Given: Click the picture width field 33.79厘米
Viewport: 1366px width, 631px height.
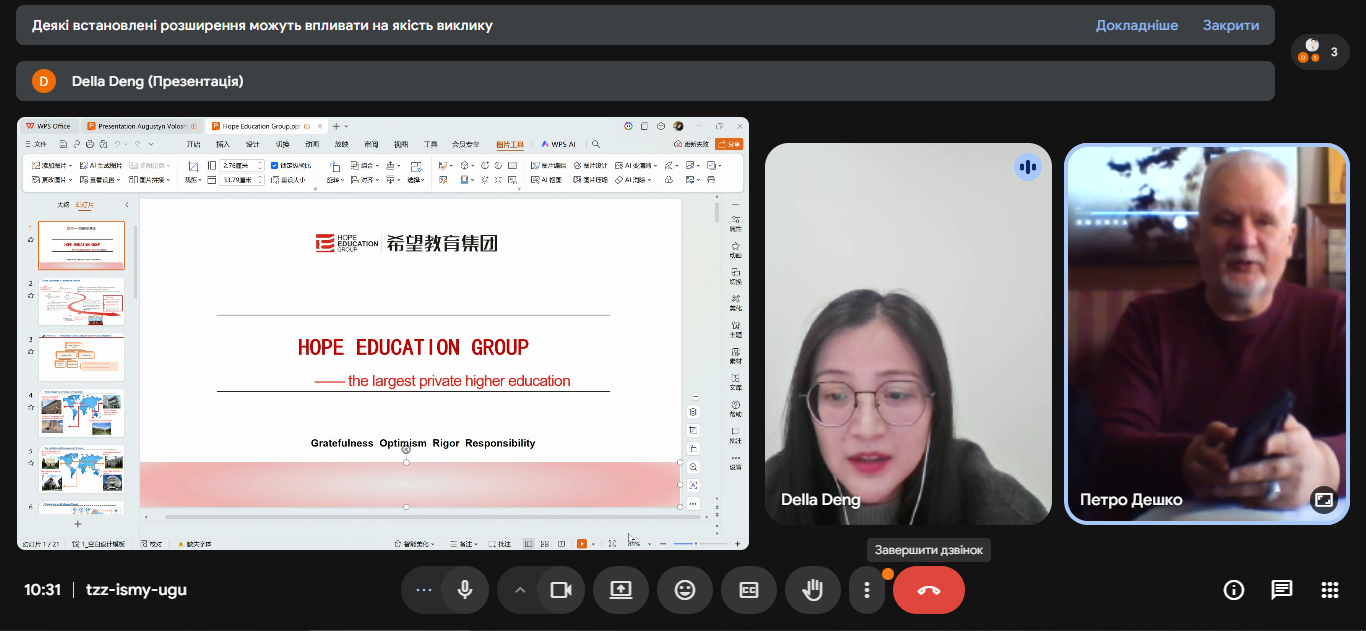Looking at the screenshot, I should (x=242, y=180).
